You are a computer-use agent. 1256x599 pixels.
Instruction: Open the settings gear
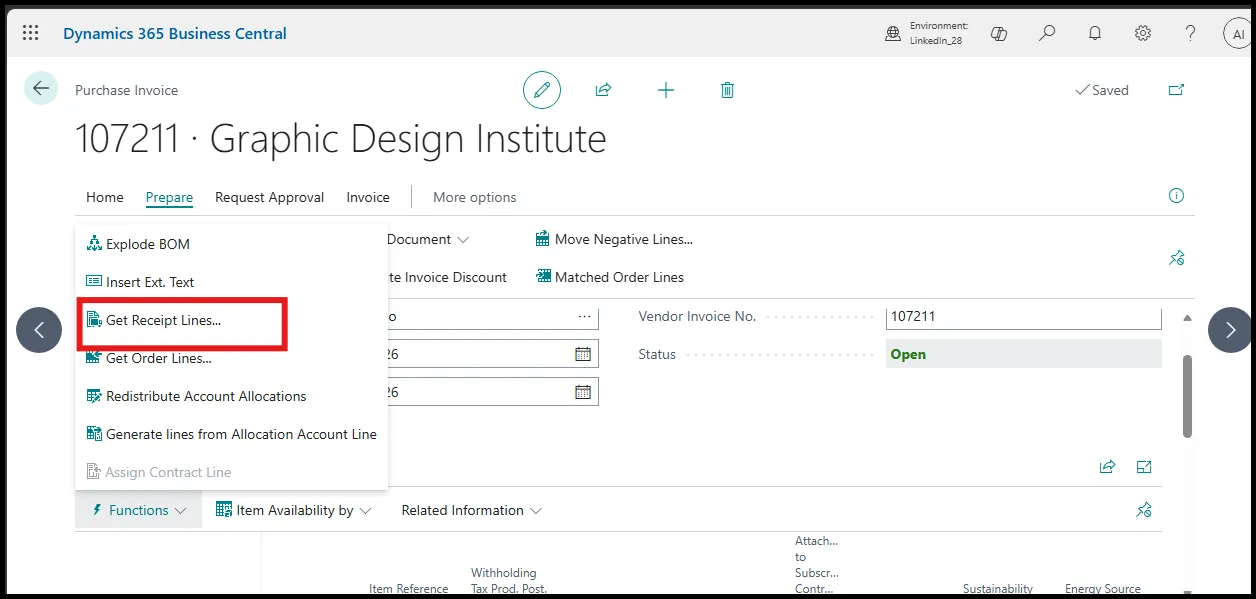[x=1143, y=33]
